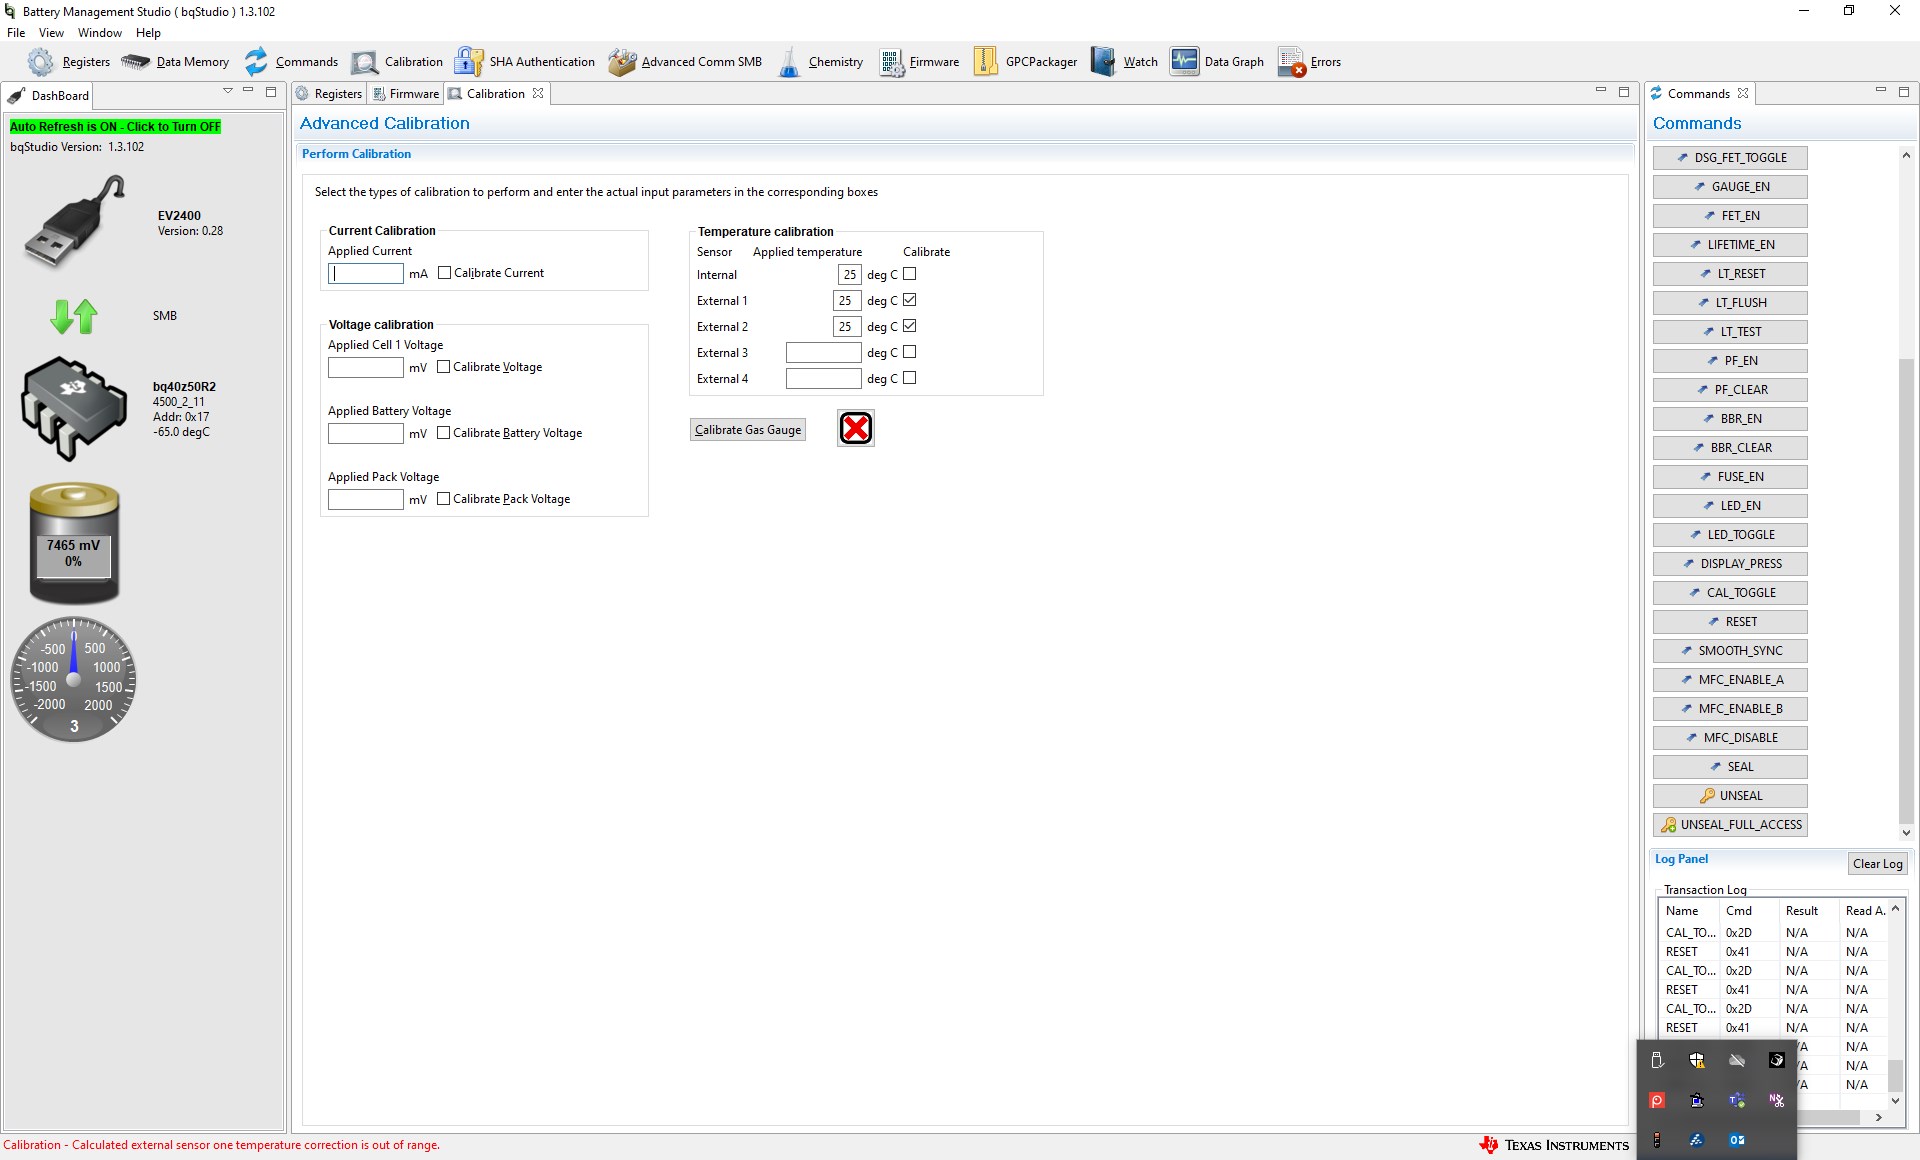Check External 3 calibrate checkbox
The image size is (1920, 1160).
910,352
